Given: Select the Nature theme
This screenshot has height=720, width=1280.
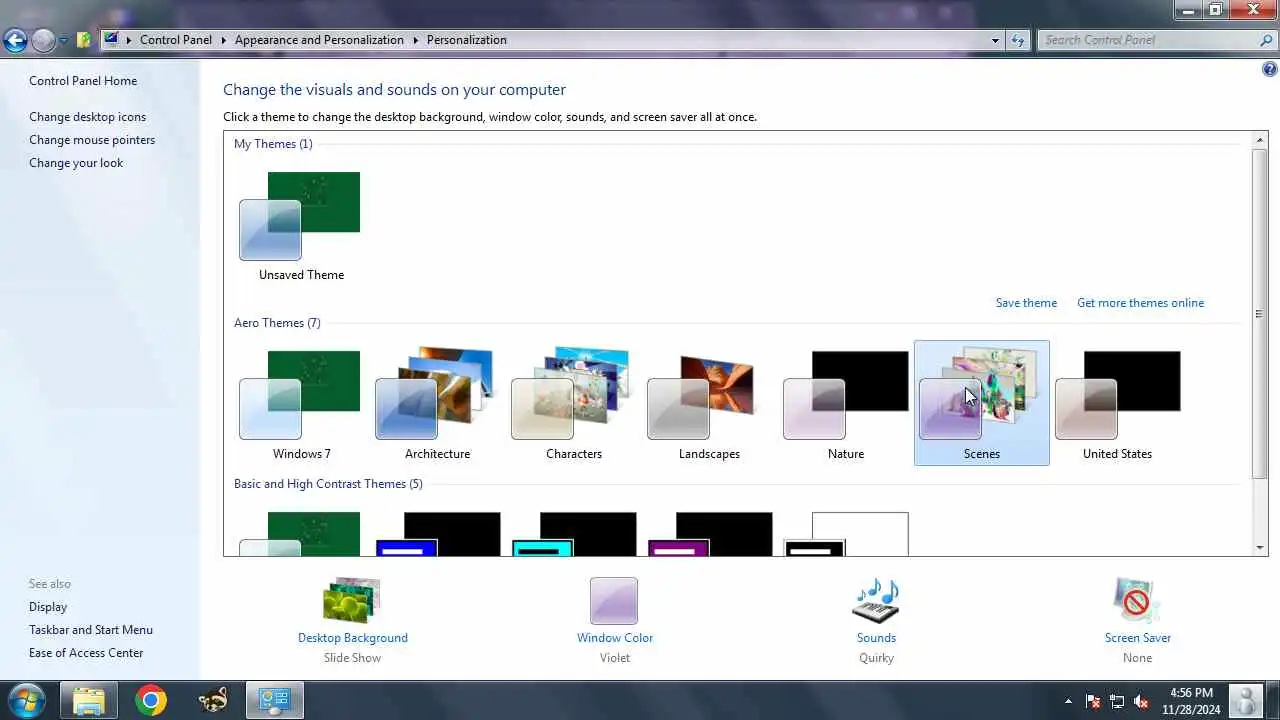Looking at the screenshot, I should [845, 404].
